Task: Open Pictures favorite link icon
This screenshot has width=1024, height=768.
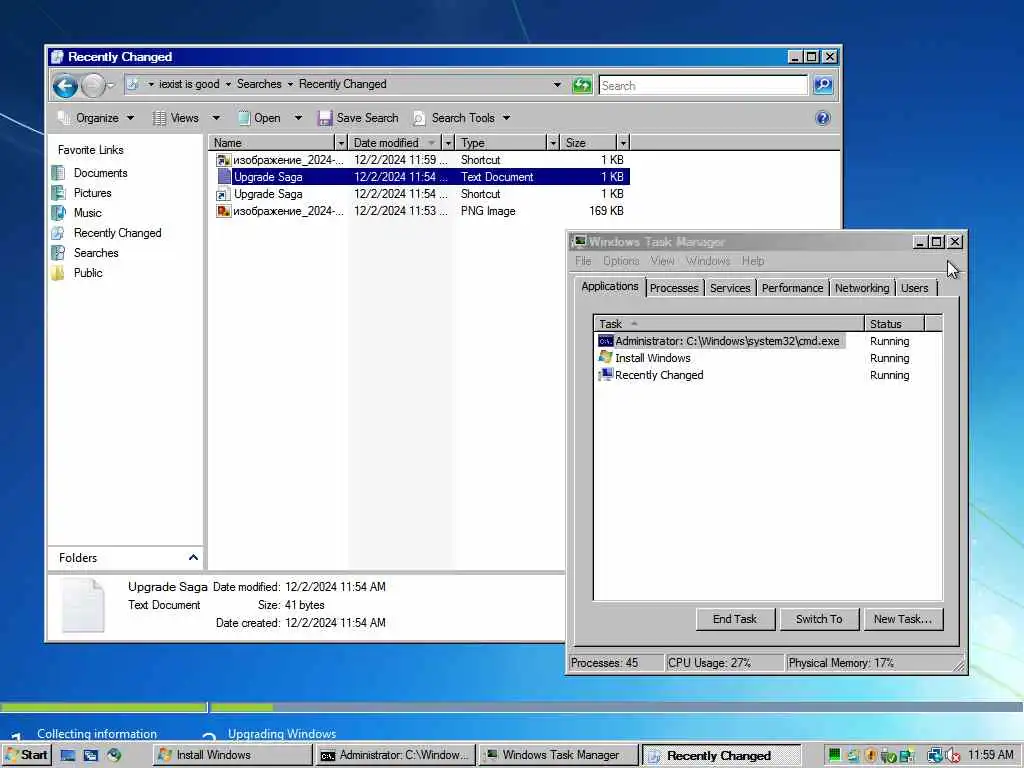Action: (58, 193)
